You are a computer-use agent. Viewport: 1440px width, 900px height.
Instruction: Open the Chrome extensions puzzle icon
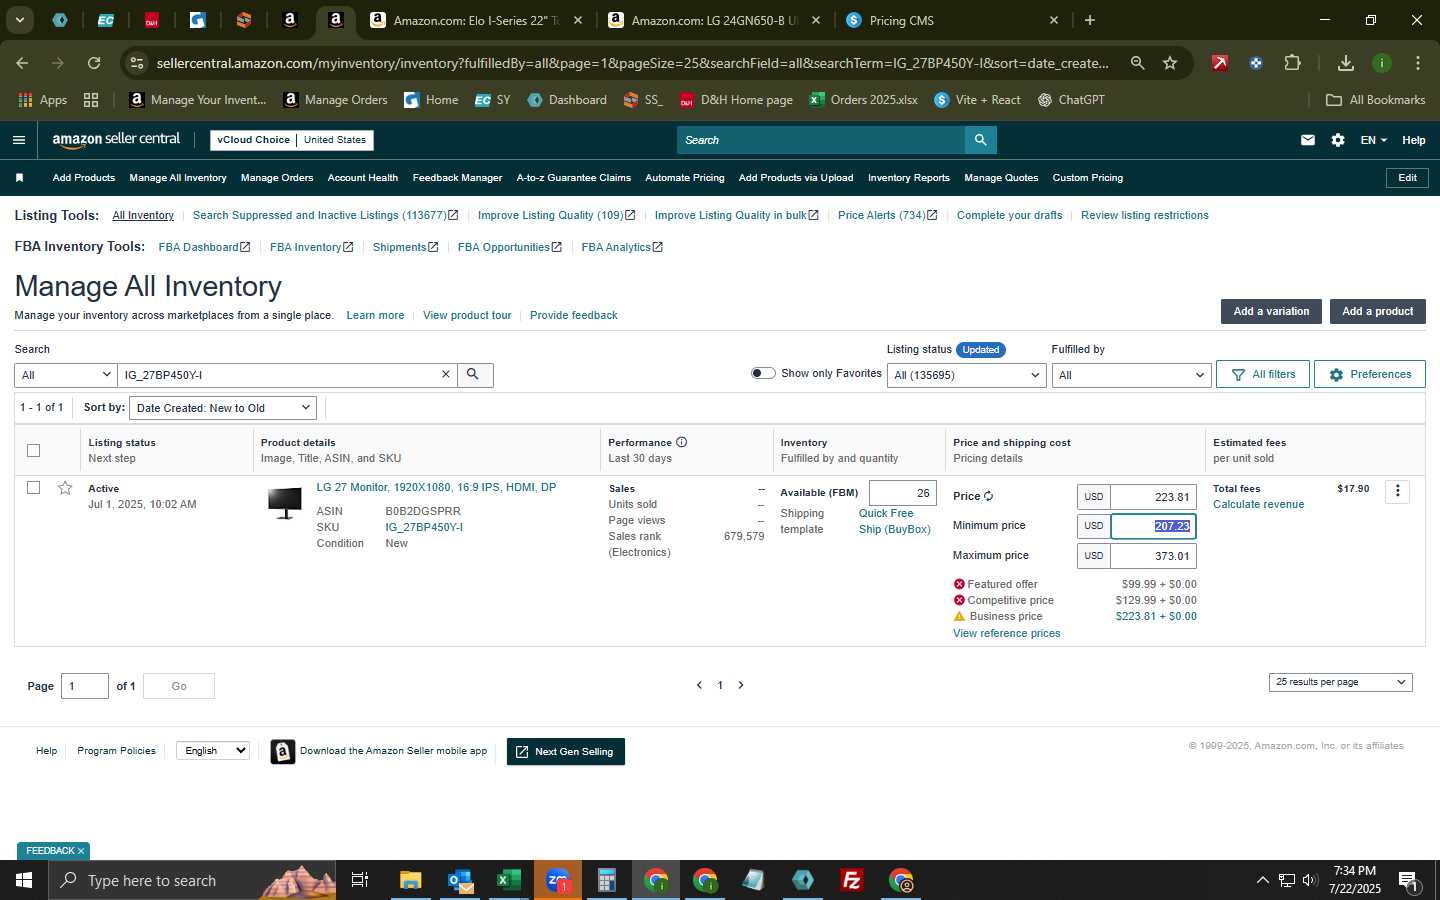1292,63
